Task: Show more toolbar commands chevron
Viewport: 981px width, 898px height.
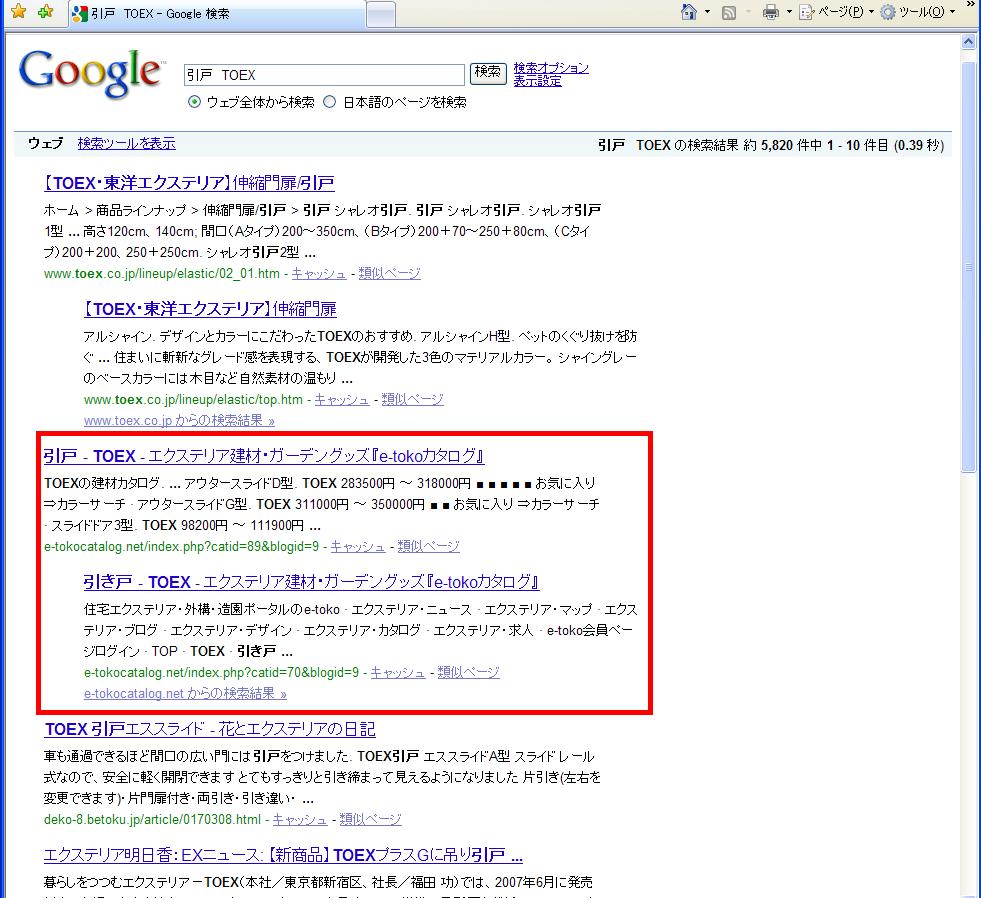Action: point(968,12)
